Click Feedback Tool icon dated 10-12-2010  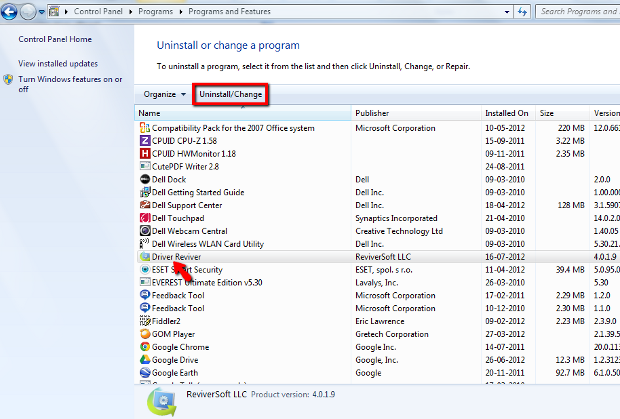(x=145, y=308)
